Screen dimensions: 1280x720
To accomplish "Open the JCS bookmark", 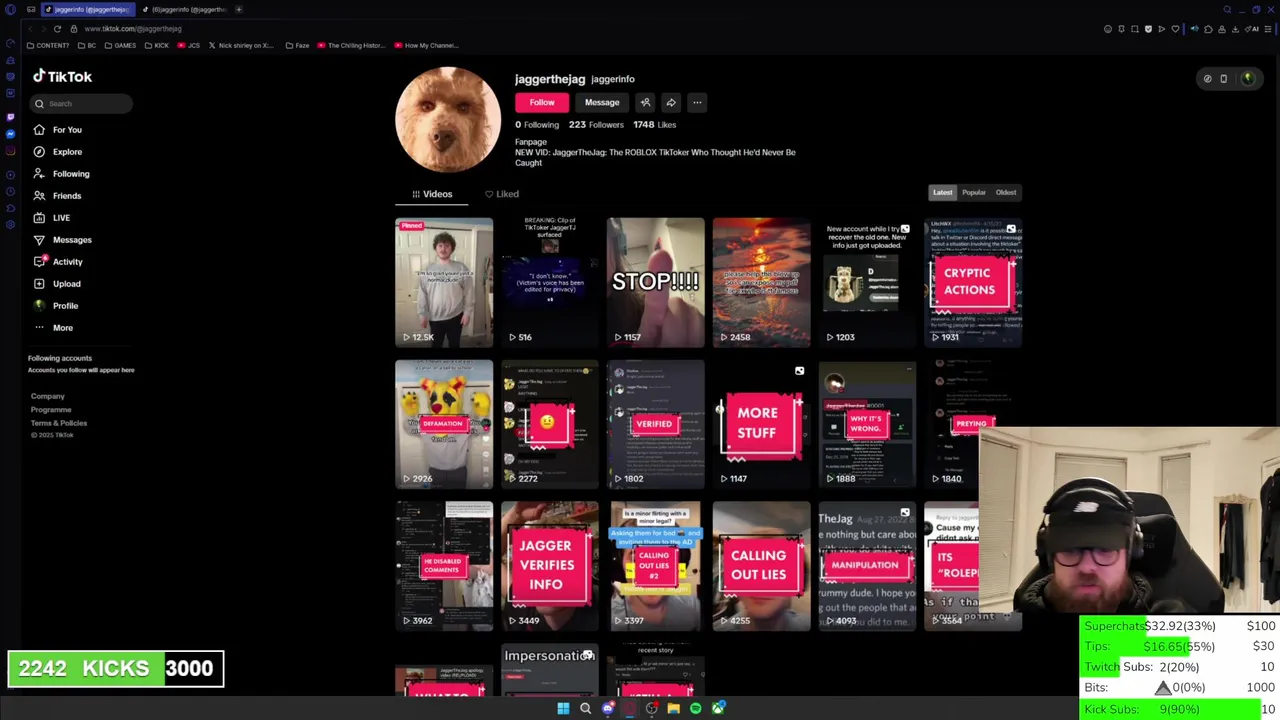I will 189,46.
